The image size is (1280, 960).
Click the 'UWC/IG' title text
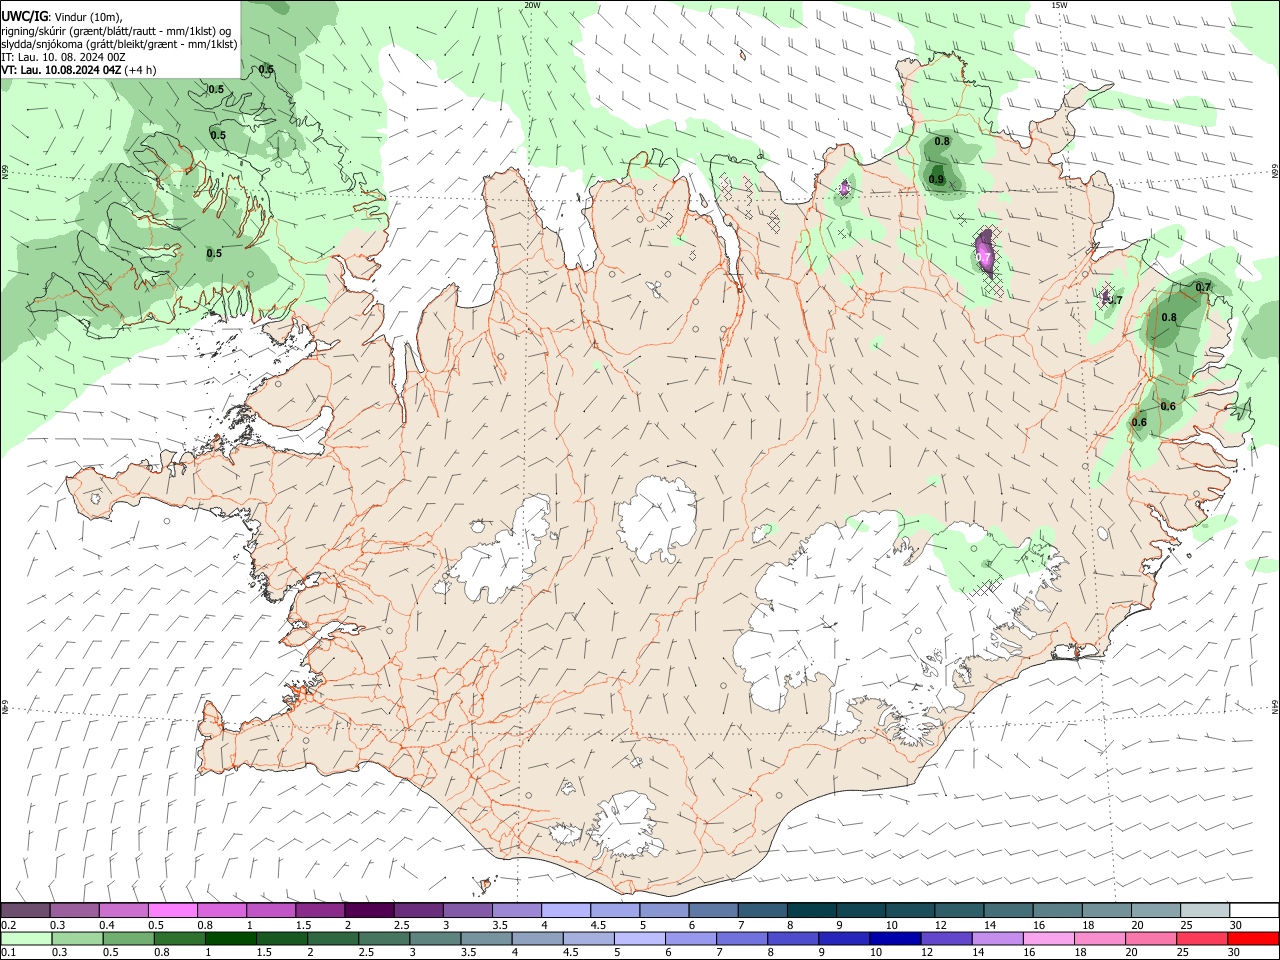click(24, 16)
